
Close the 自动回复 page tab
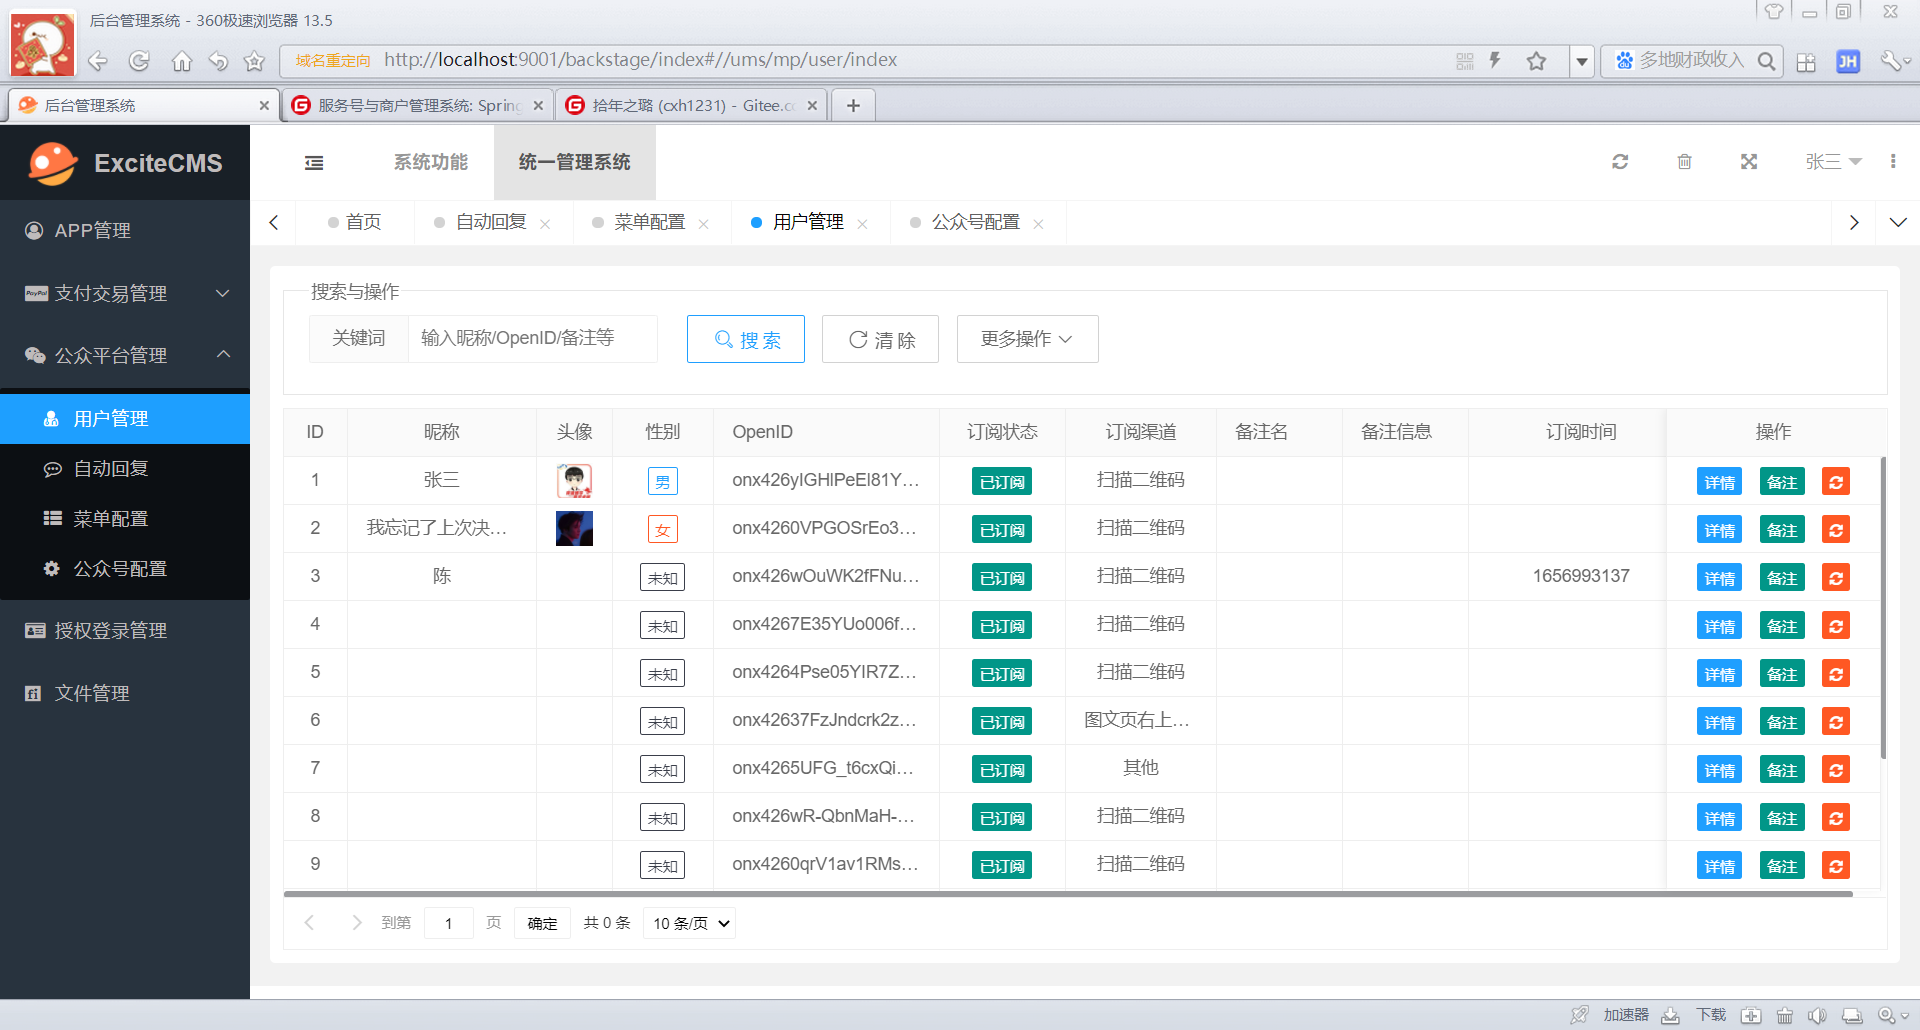pyautogui.click(x=545, y=224)
